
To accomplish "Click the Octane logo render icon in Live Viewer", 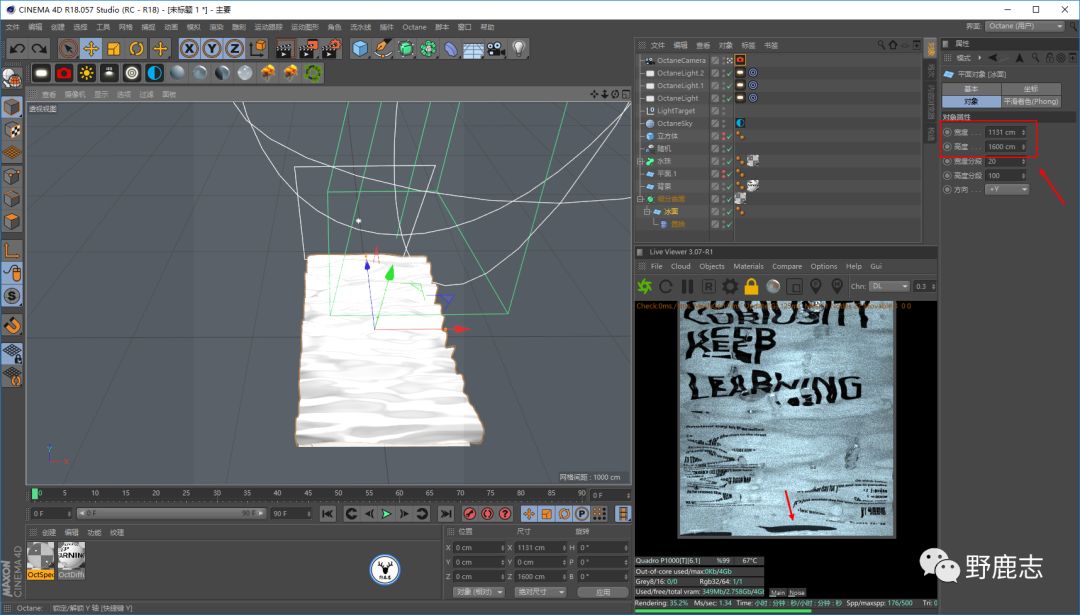I will click(645, 286).
